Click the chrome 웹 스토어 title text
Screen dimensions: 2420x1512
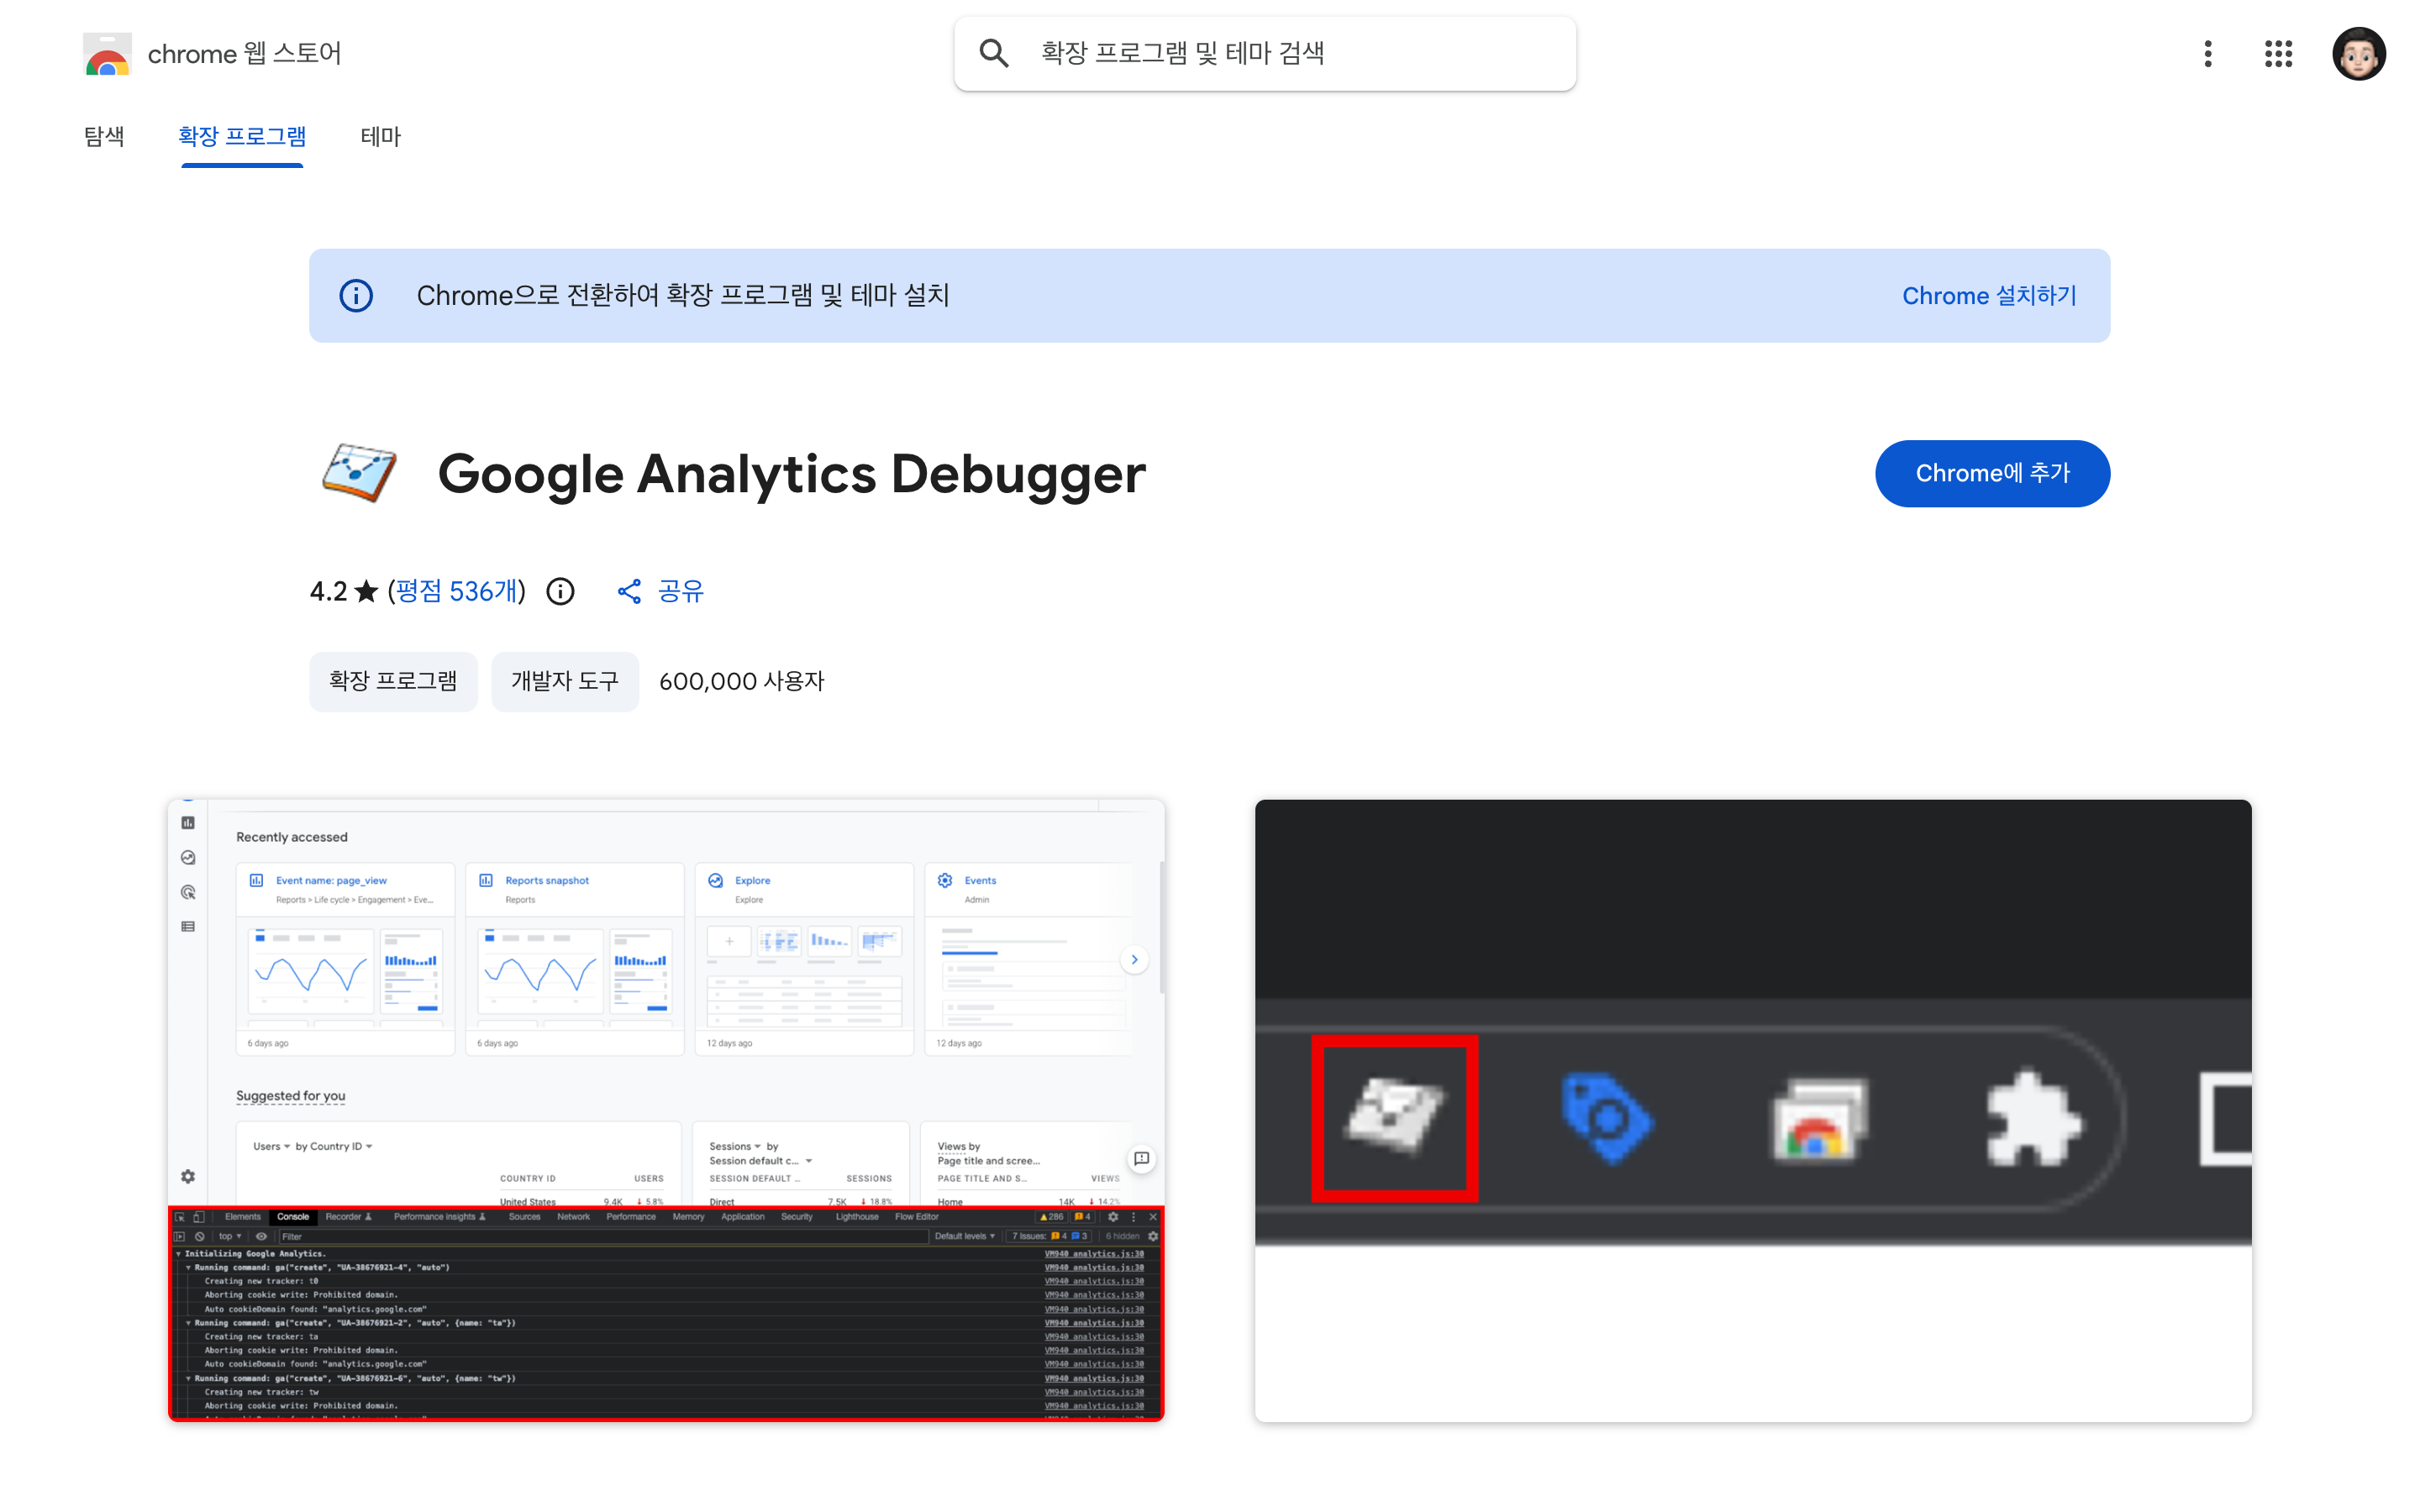pyautogui.click(x=245, y=54)
